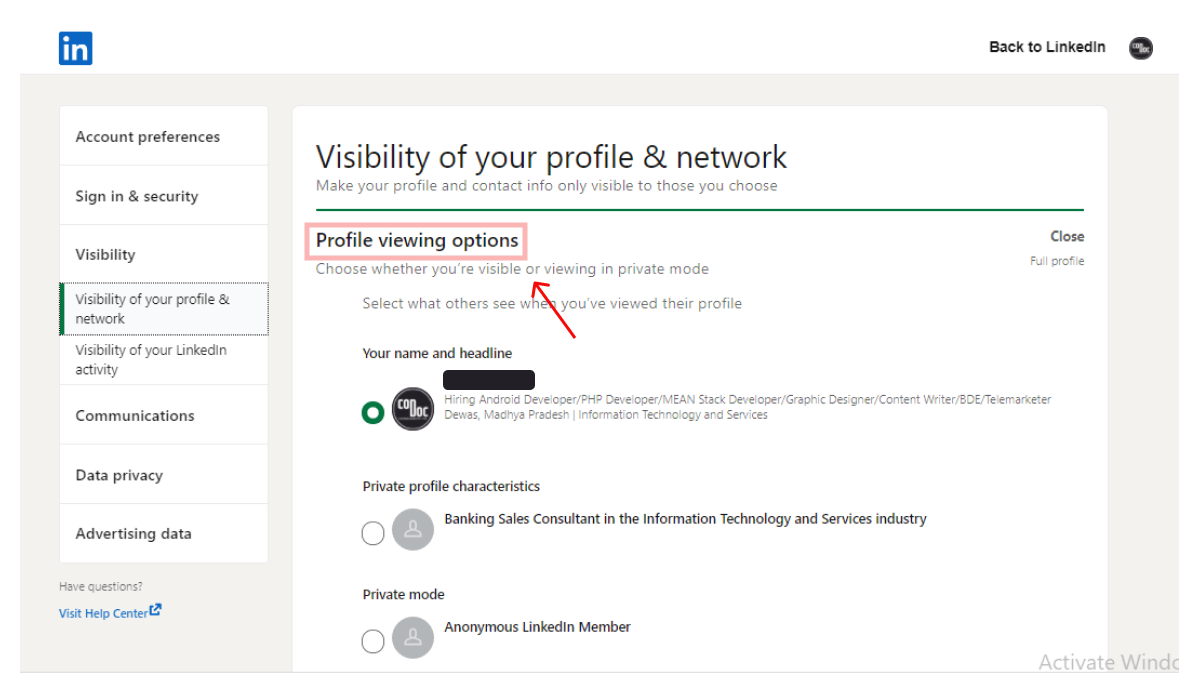
Task: Click the Back to LinkedIn link
Action: point(1047,47)
